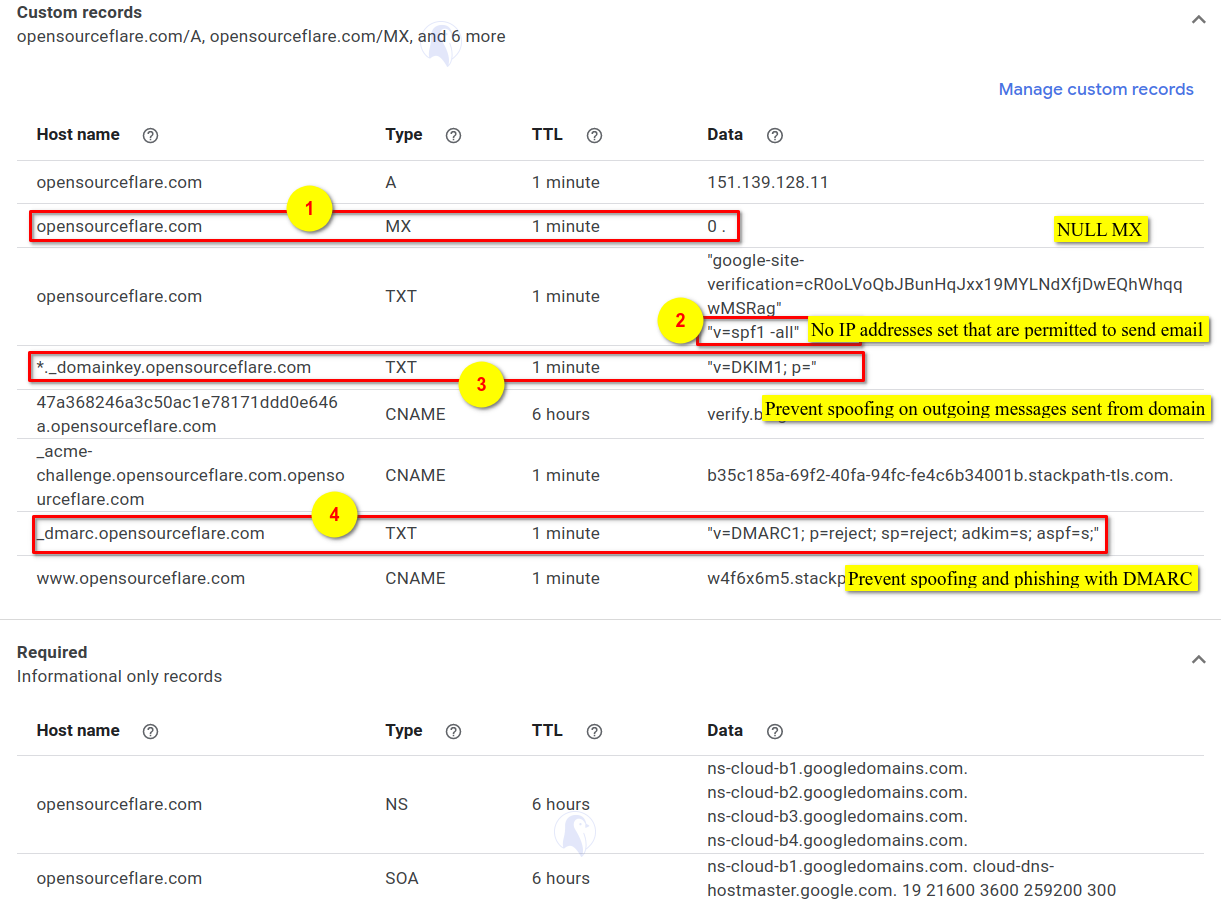Click yellow marker number 1

tap(310, 210)
